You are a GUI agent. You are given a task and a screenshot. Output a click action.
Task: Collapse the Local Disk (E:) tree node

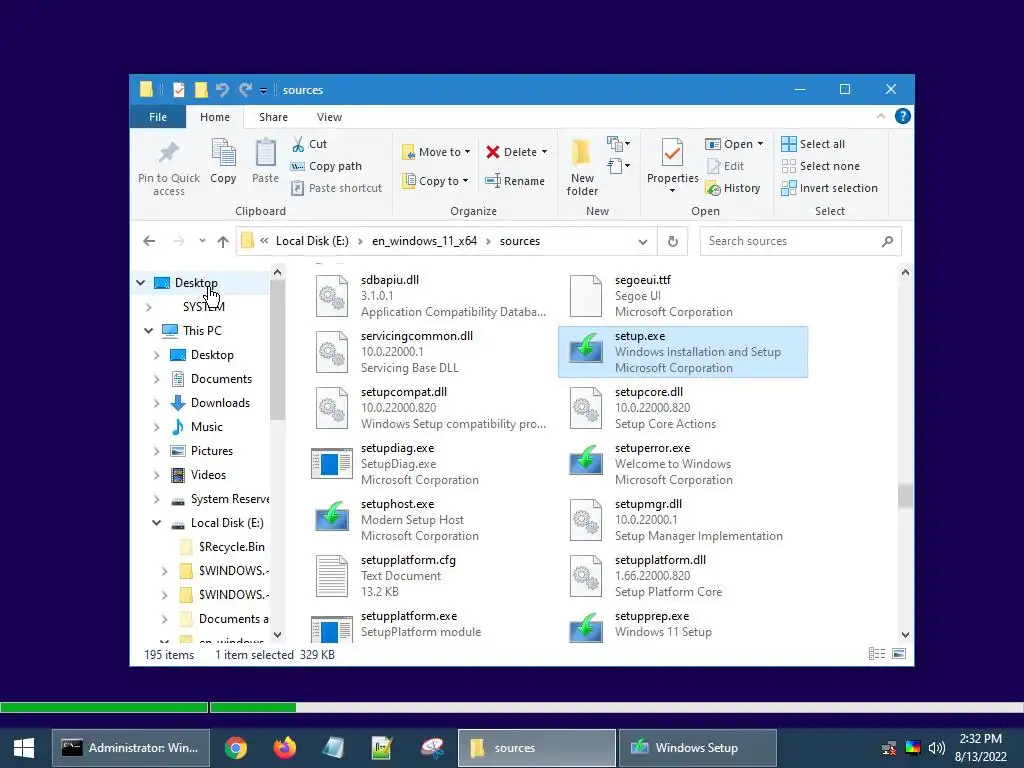pyautogui.click(x=157, y=522)
